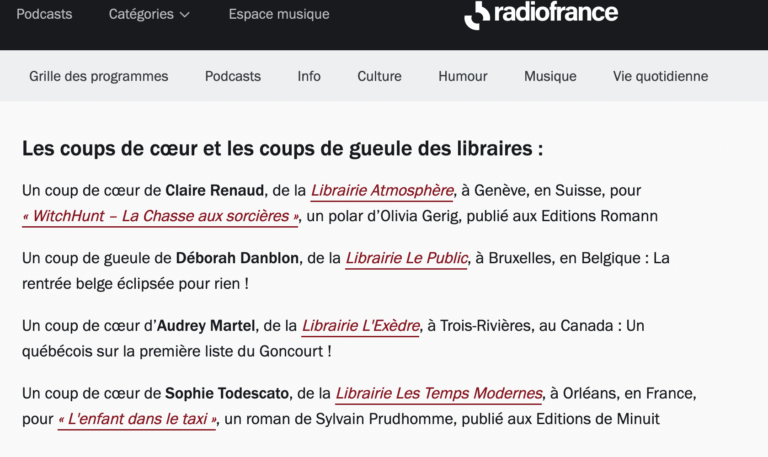This screenshot has height=457, width=768.
Task: Open Podcasts in the top black bar
Action: pyautogui.click(x=44, y=14)
